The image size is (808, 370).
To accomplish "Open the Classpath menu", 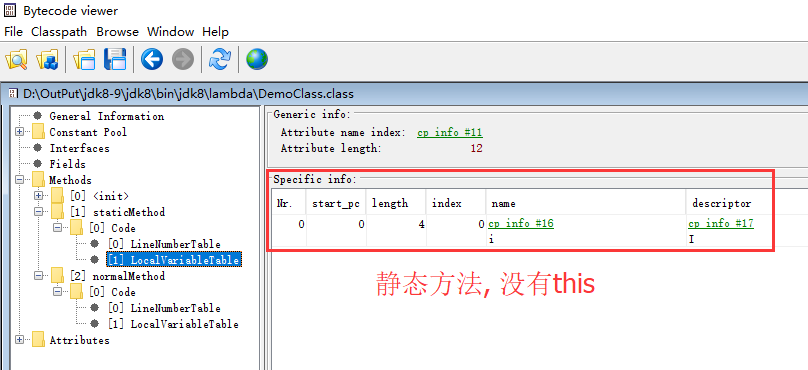I will [59, 32].
